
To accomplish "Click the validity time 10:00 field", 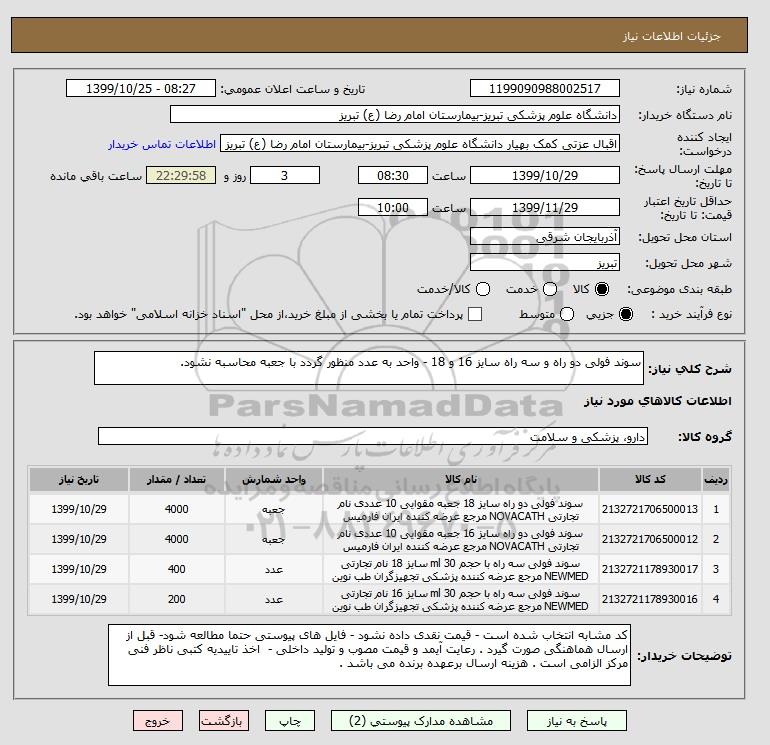I will pyautogui.click(x=393, y=207).
